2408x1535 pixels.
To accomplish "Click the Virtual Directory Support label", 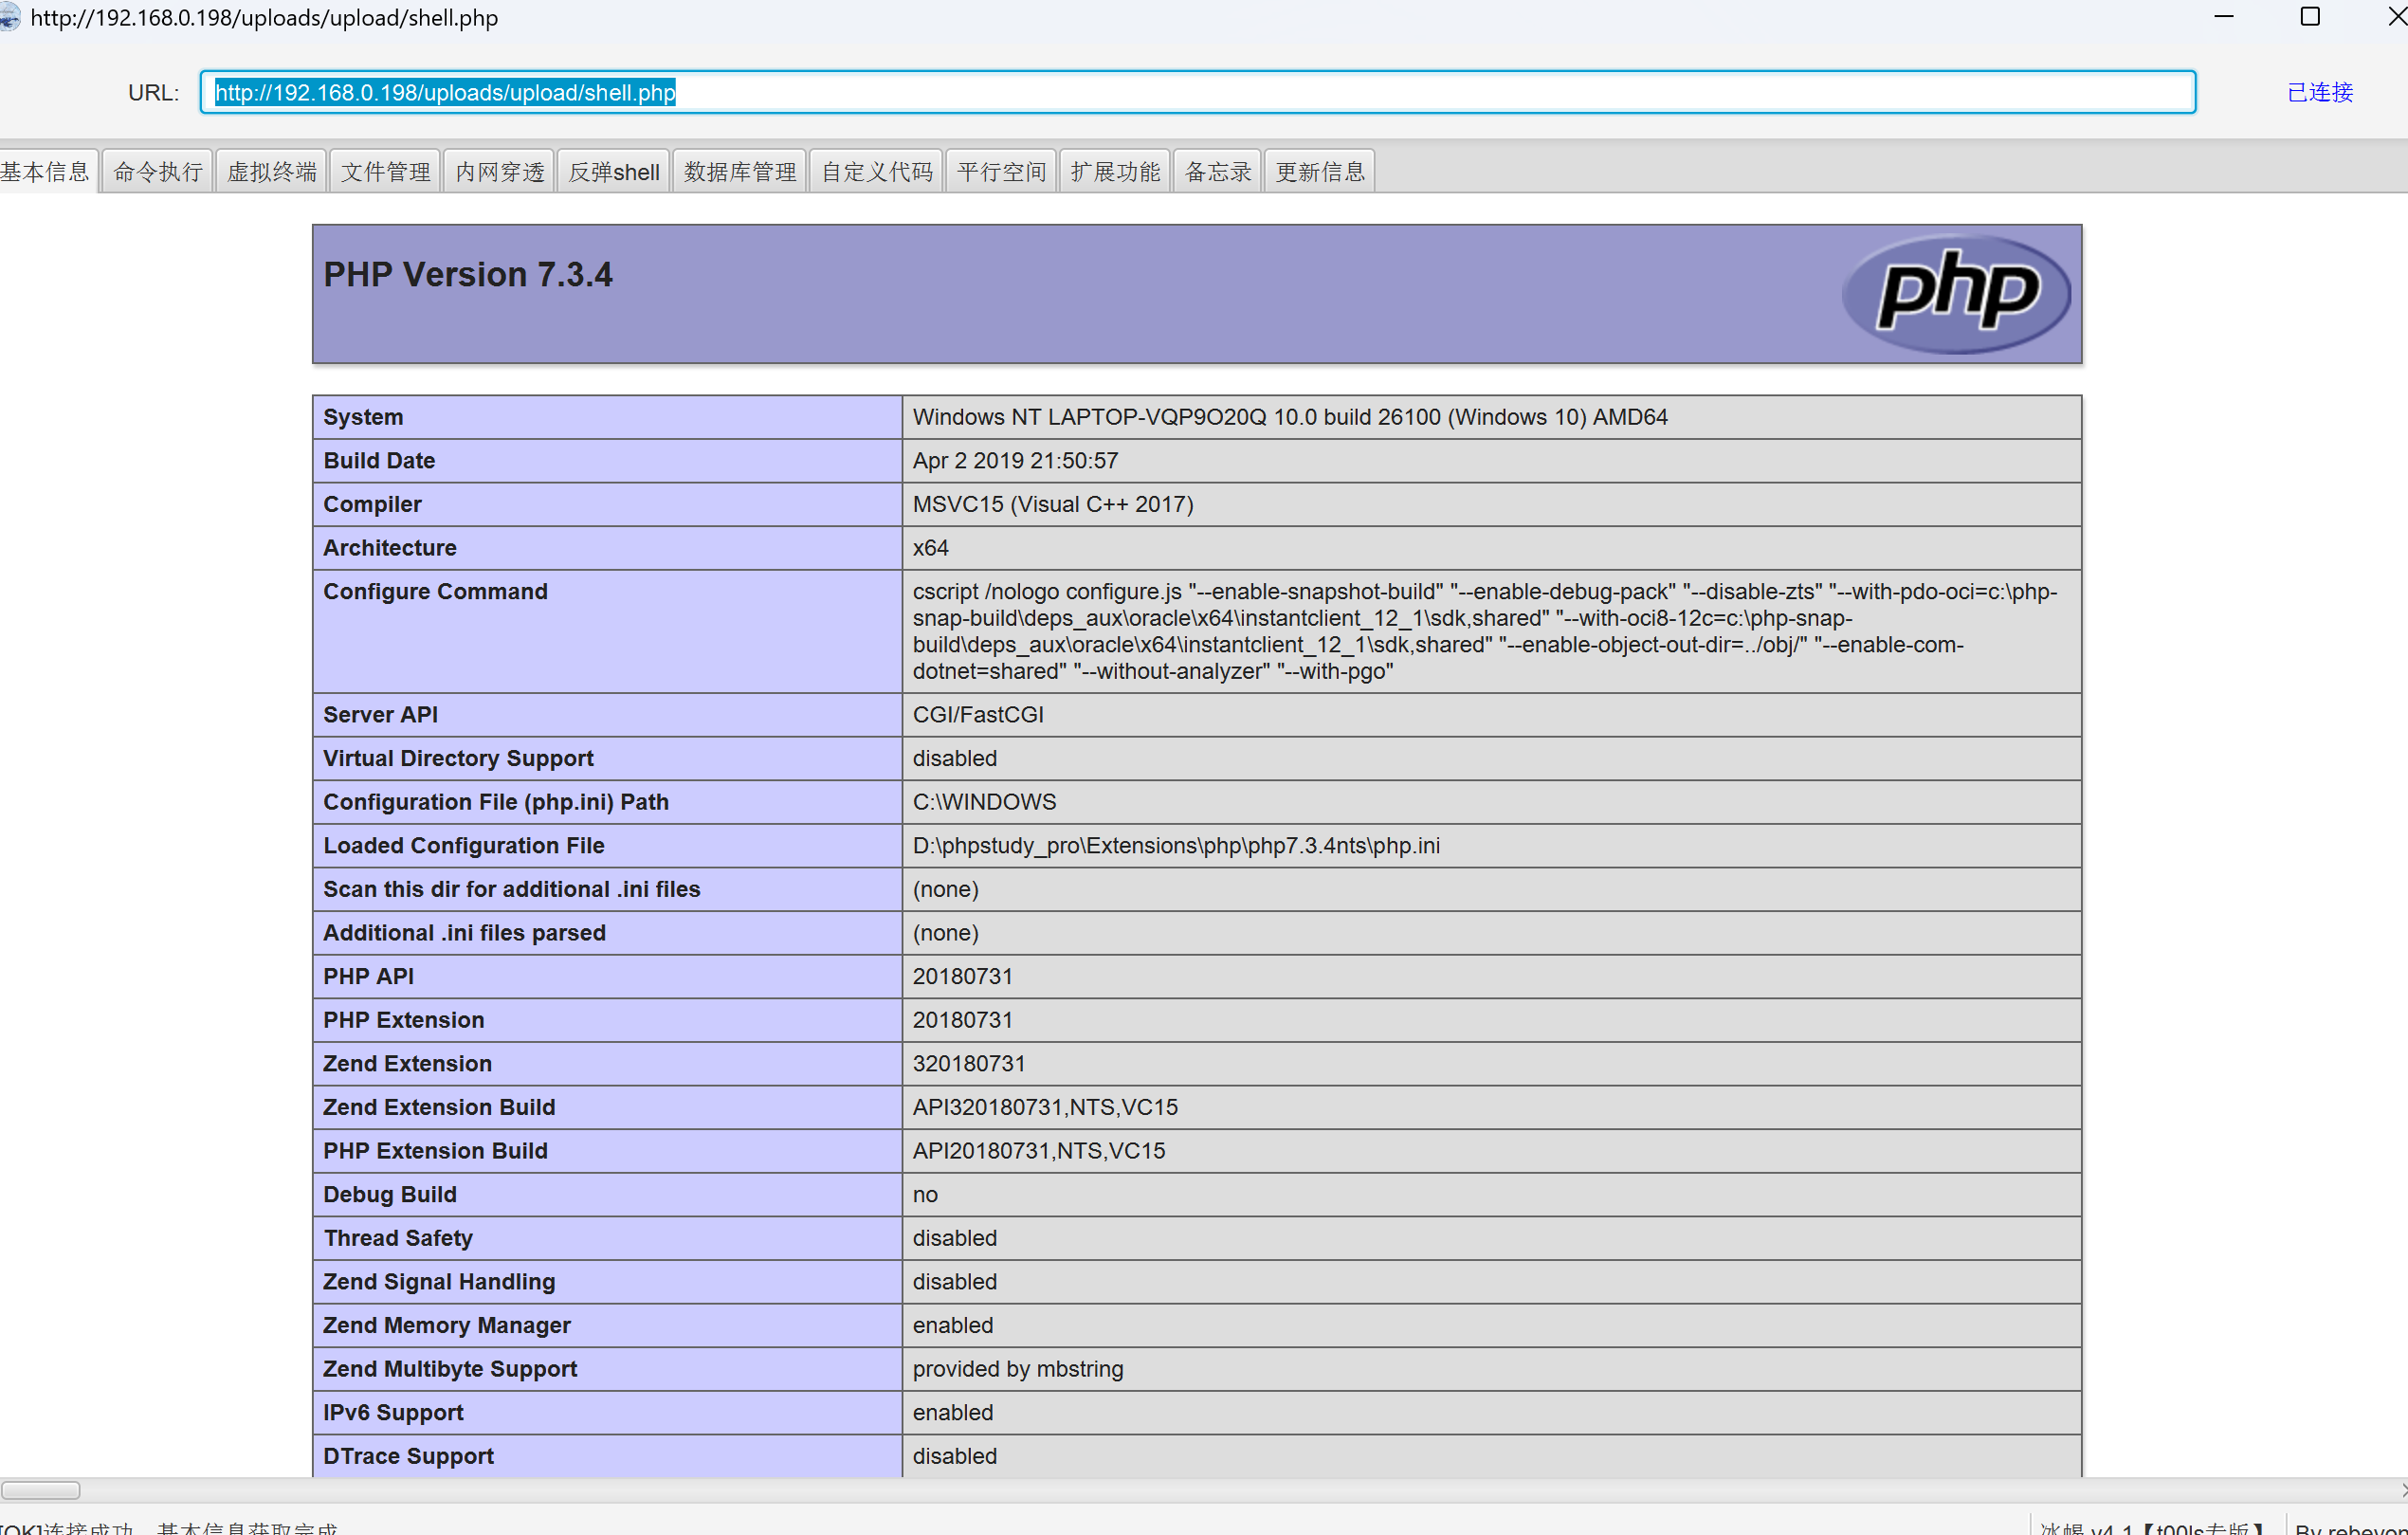I will coord(458,759).
